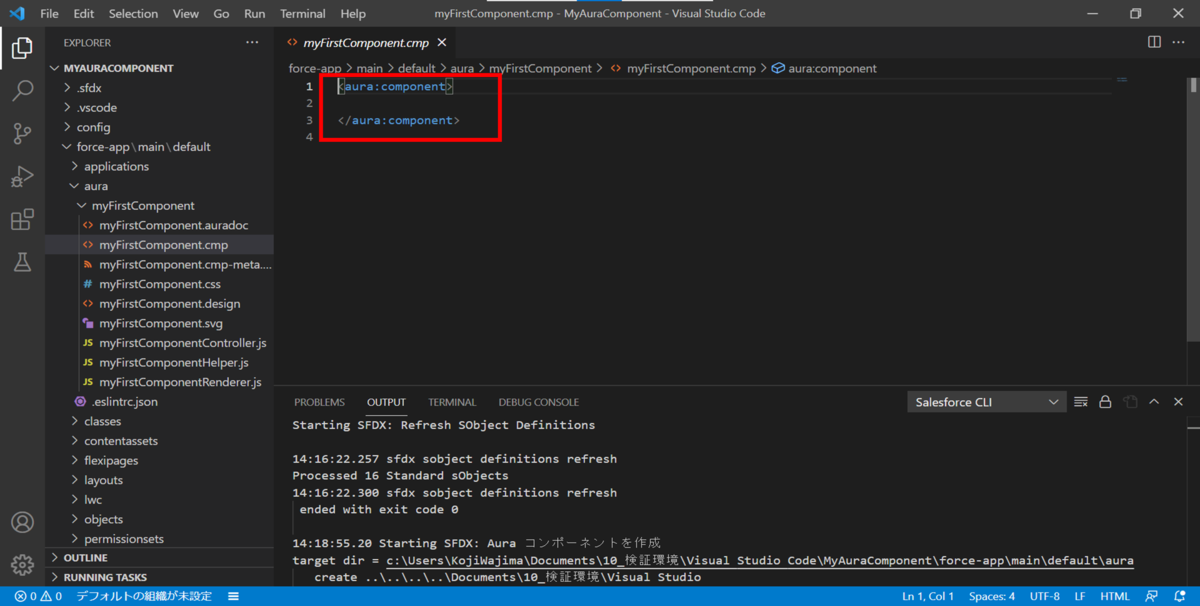Open editor more actions ellipsis

pyautogui.click(x=1180, y=42)
